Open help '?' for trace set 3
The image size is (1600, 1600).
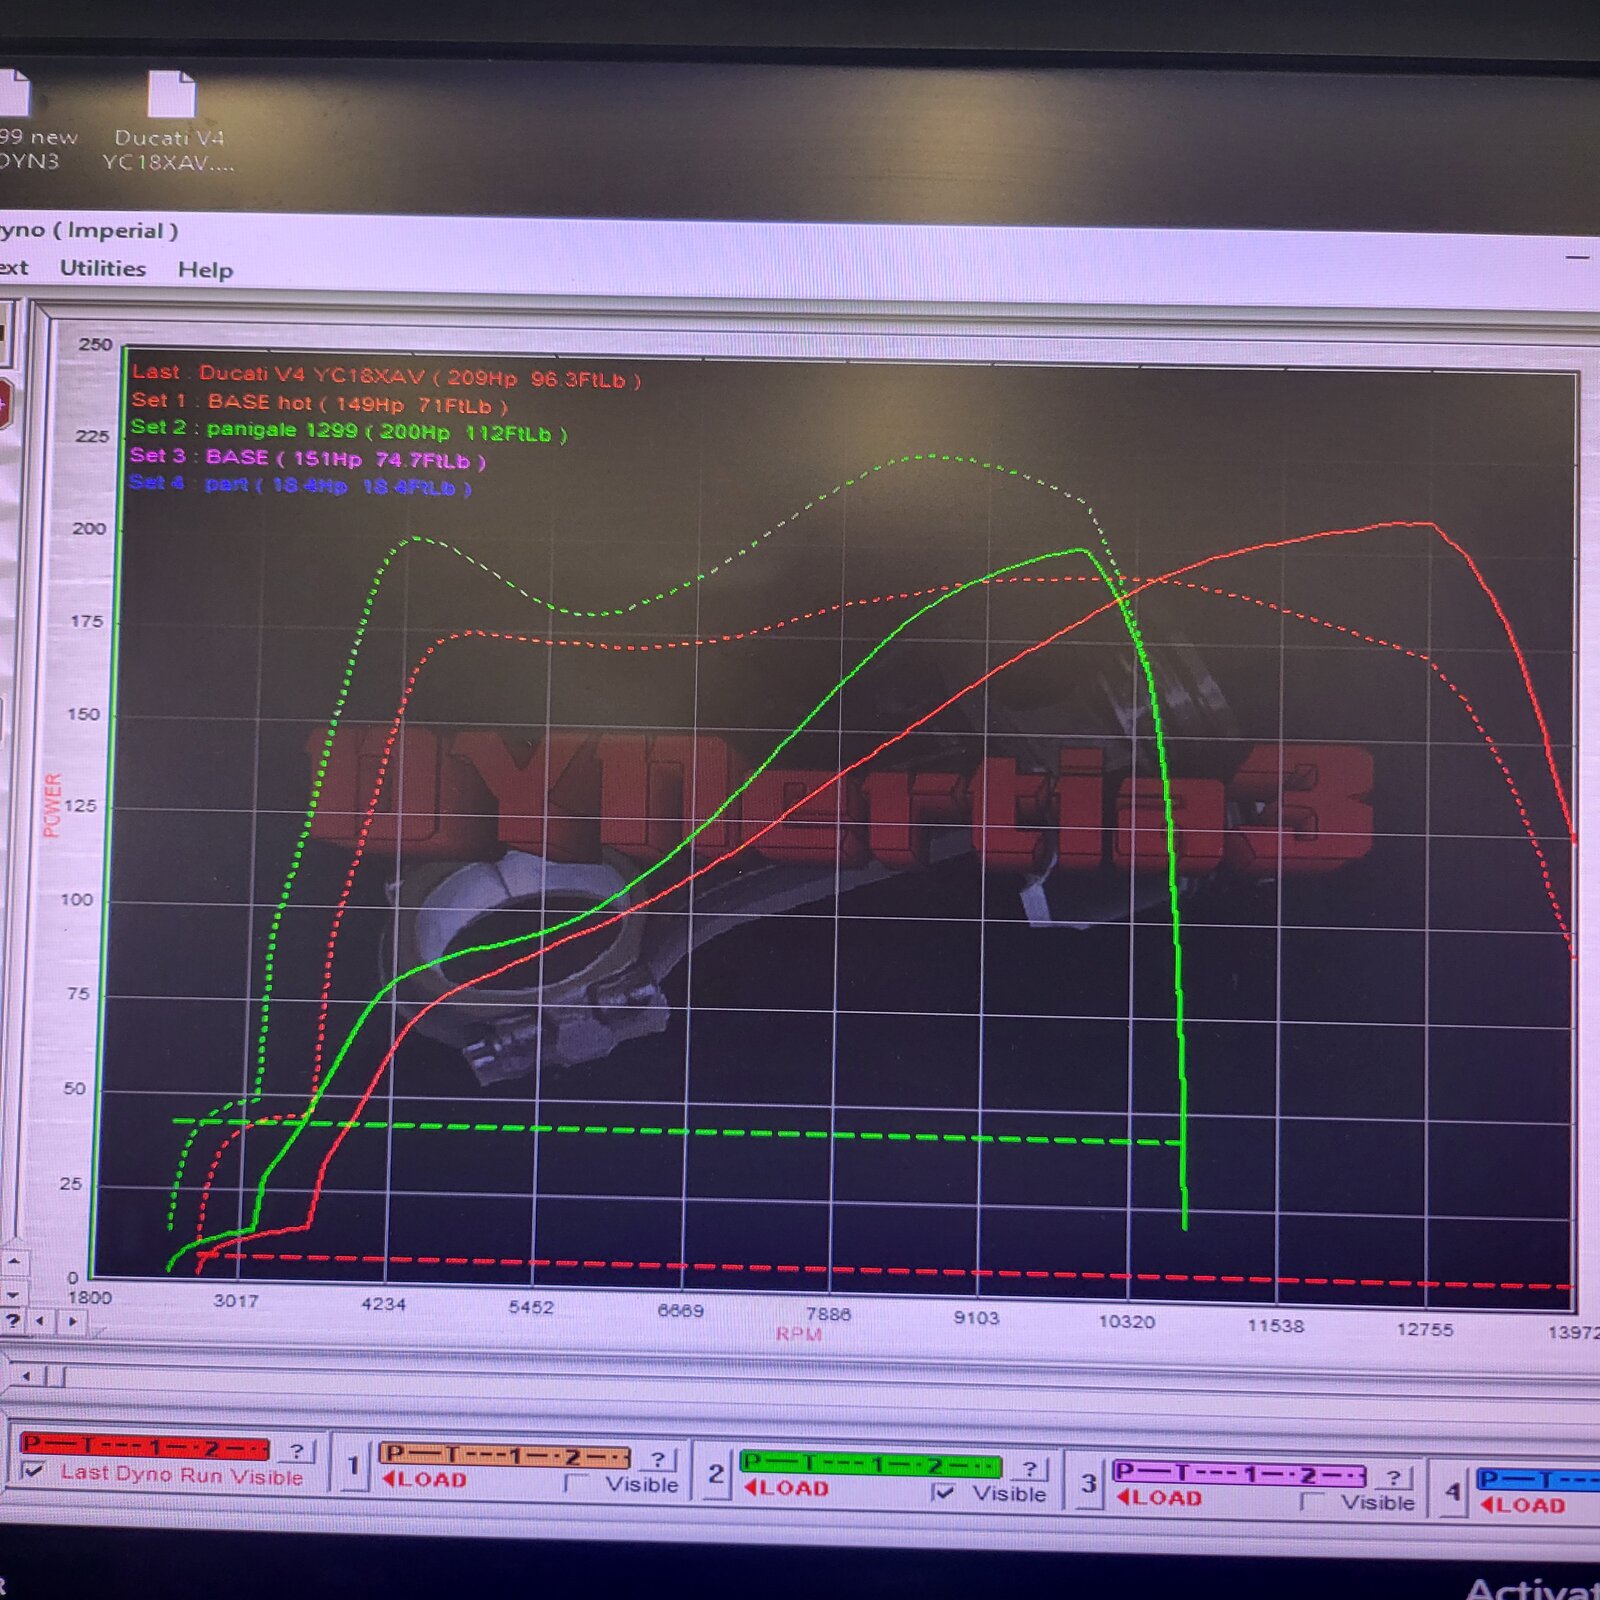tap(1395, 1477)
